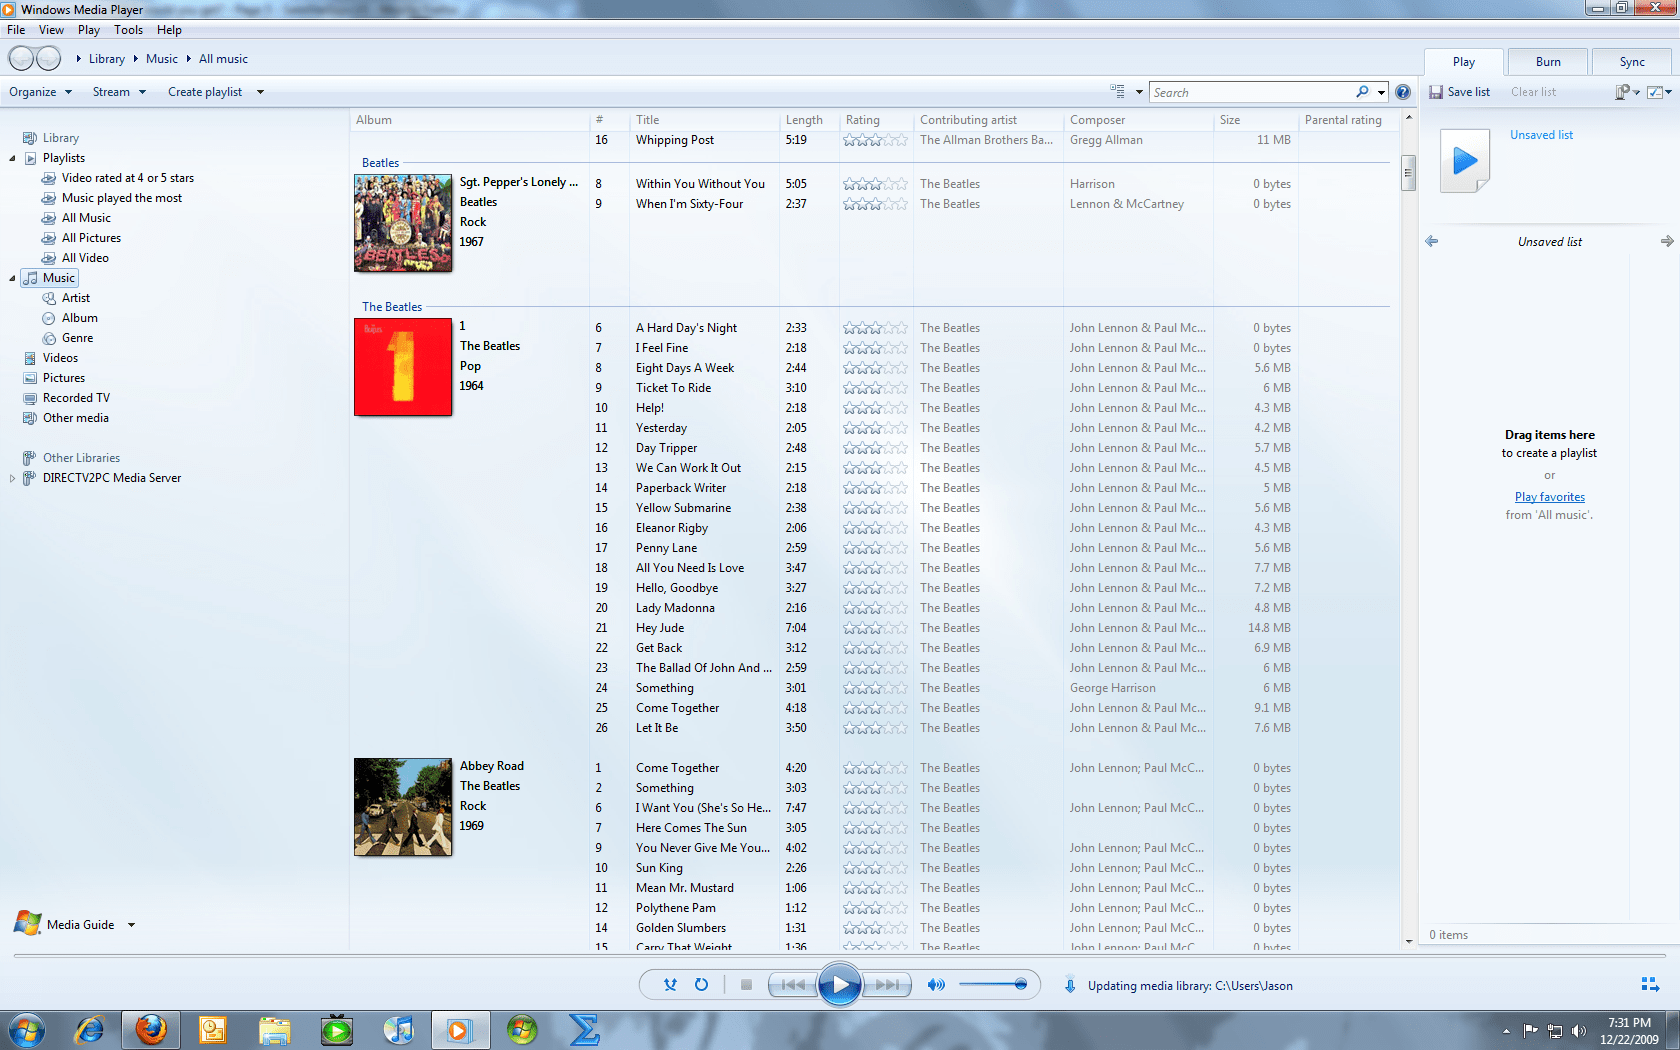
Task: Open the Tools menu
Action: (x=128, y=30)
